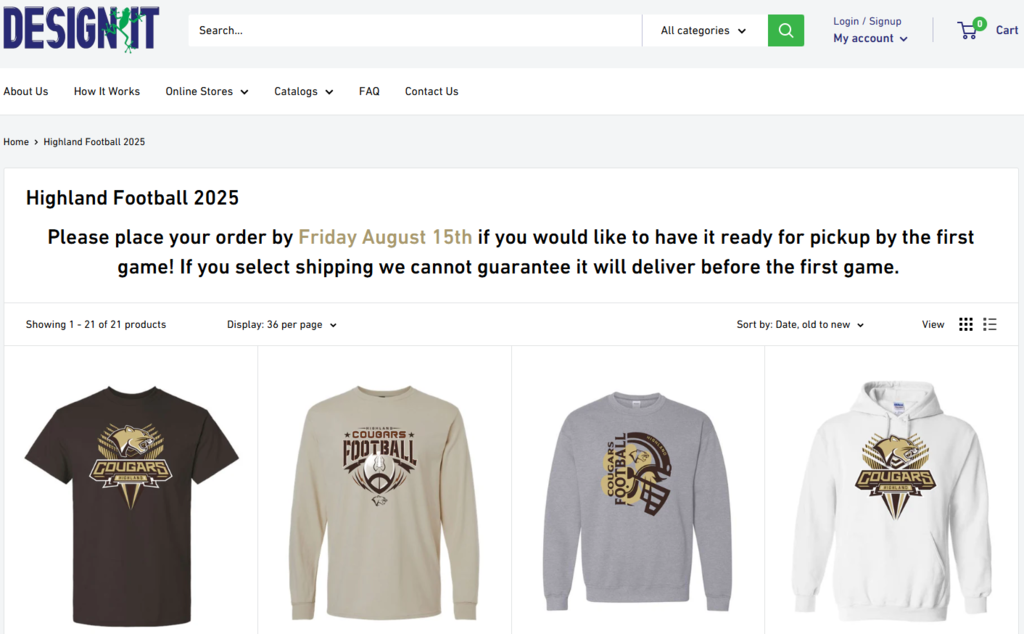This screenshot has width=1024, height=634.
Task: Click the FAQ link
Action: pos(369,91)
